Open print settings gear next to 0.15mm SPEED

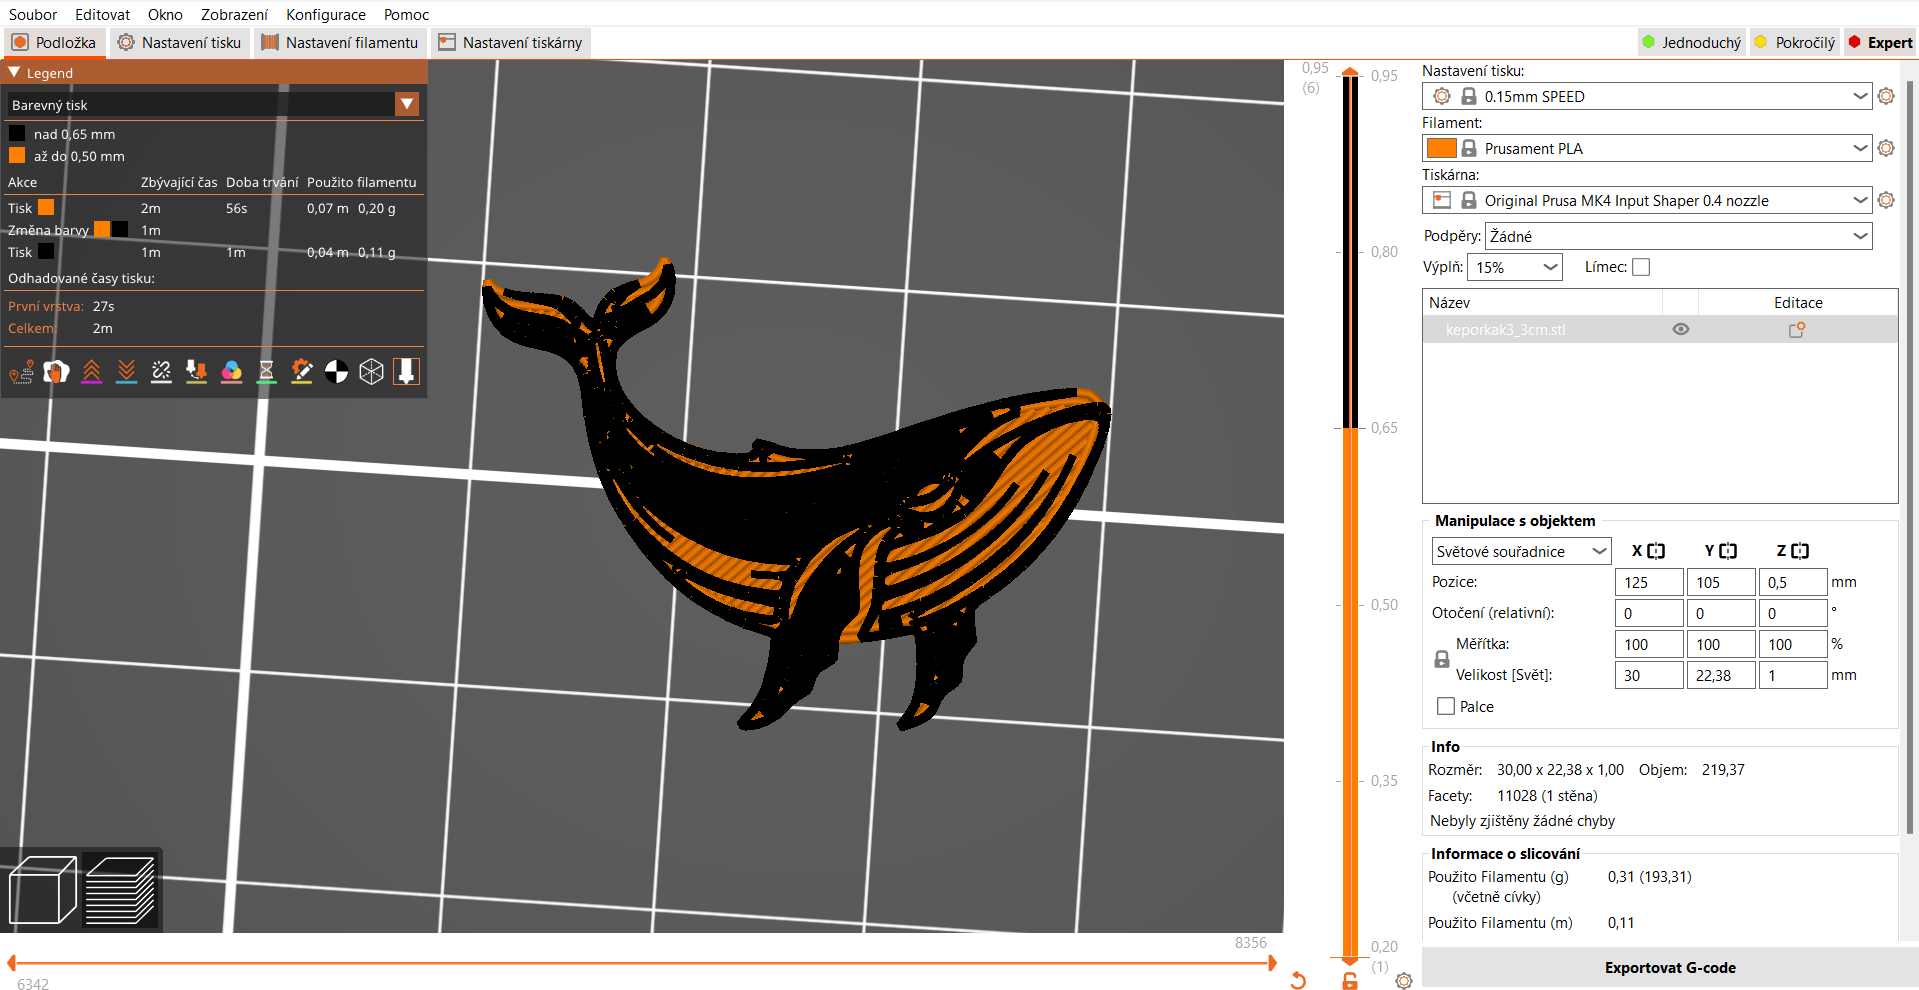point(1886,96)
